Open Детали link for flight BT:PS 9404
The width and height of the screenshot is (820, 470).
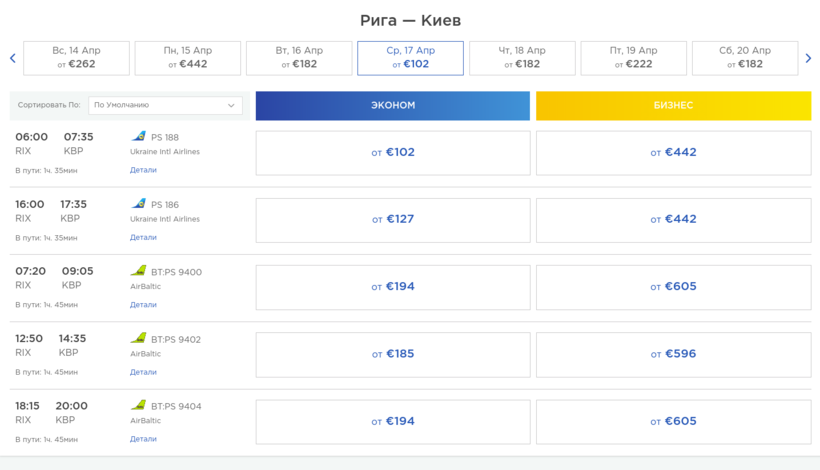tap(143, 439)
